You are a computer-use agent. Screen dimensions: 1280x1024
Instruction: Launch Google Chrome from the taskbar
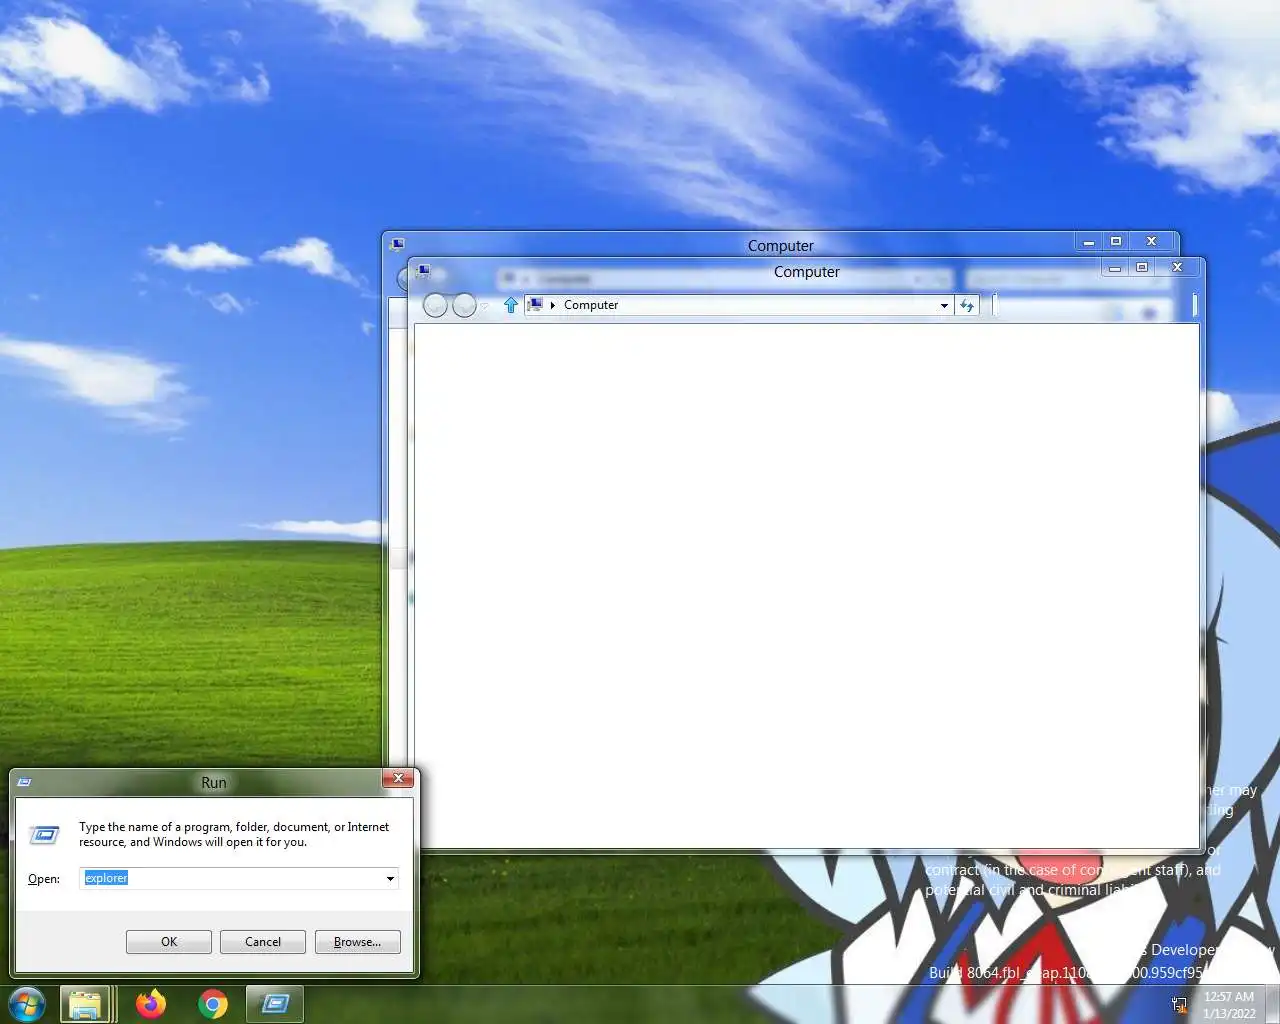coord(213,1004)
